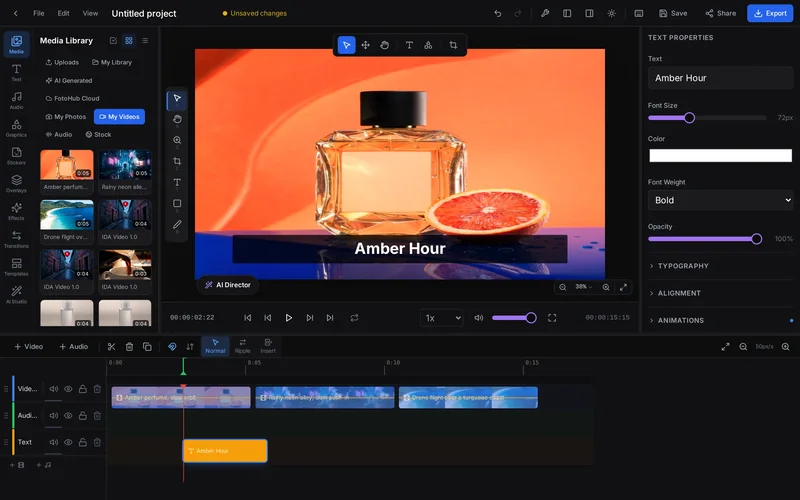Mute the Audio track
Viewport: 800px width, 500px height.
54,415
